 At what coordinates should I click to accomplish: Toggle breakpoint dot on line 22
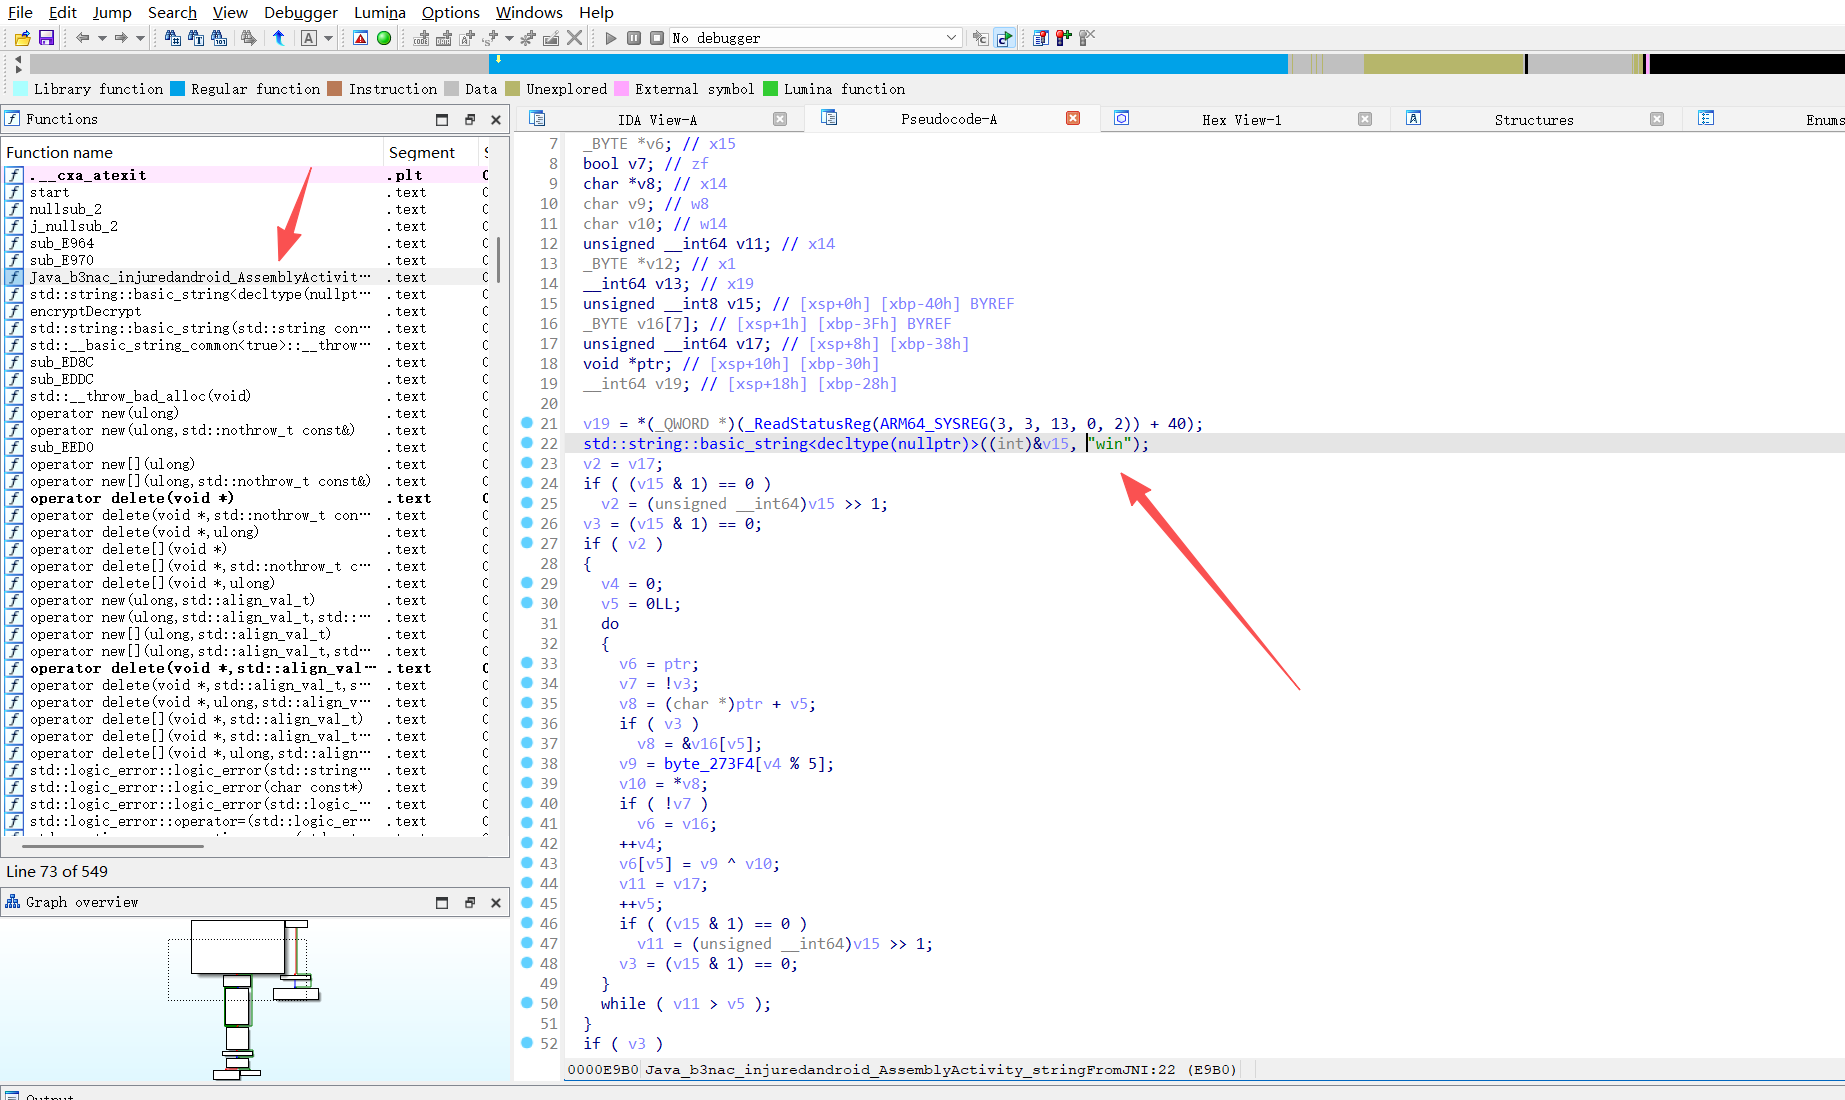pyautogui.click(x=527, y=443)
